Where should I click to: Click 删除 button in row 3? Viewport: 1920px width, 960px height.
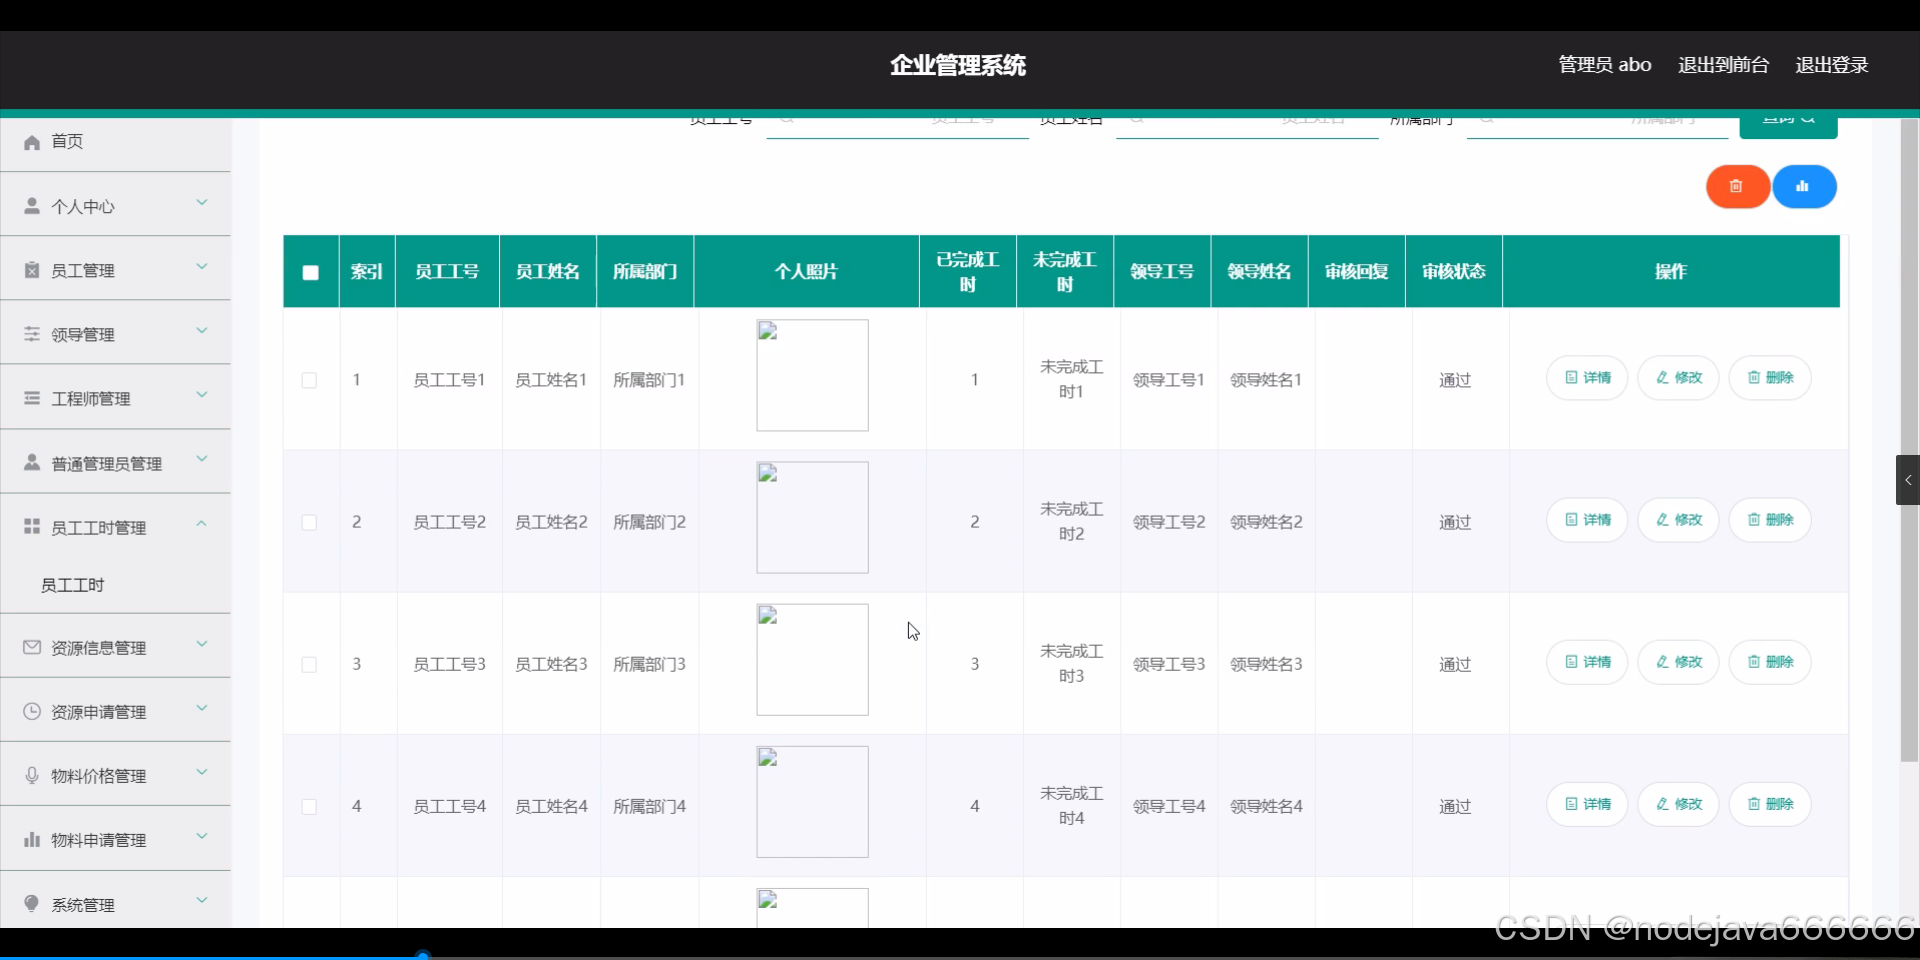[x=1770, y=662]
